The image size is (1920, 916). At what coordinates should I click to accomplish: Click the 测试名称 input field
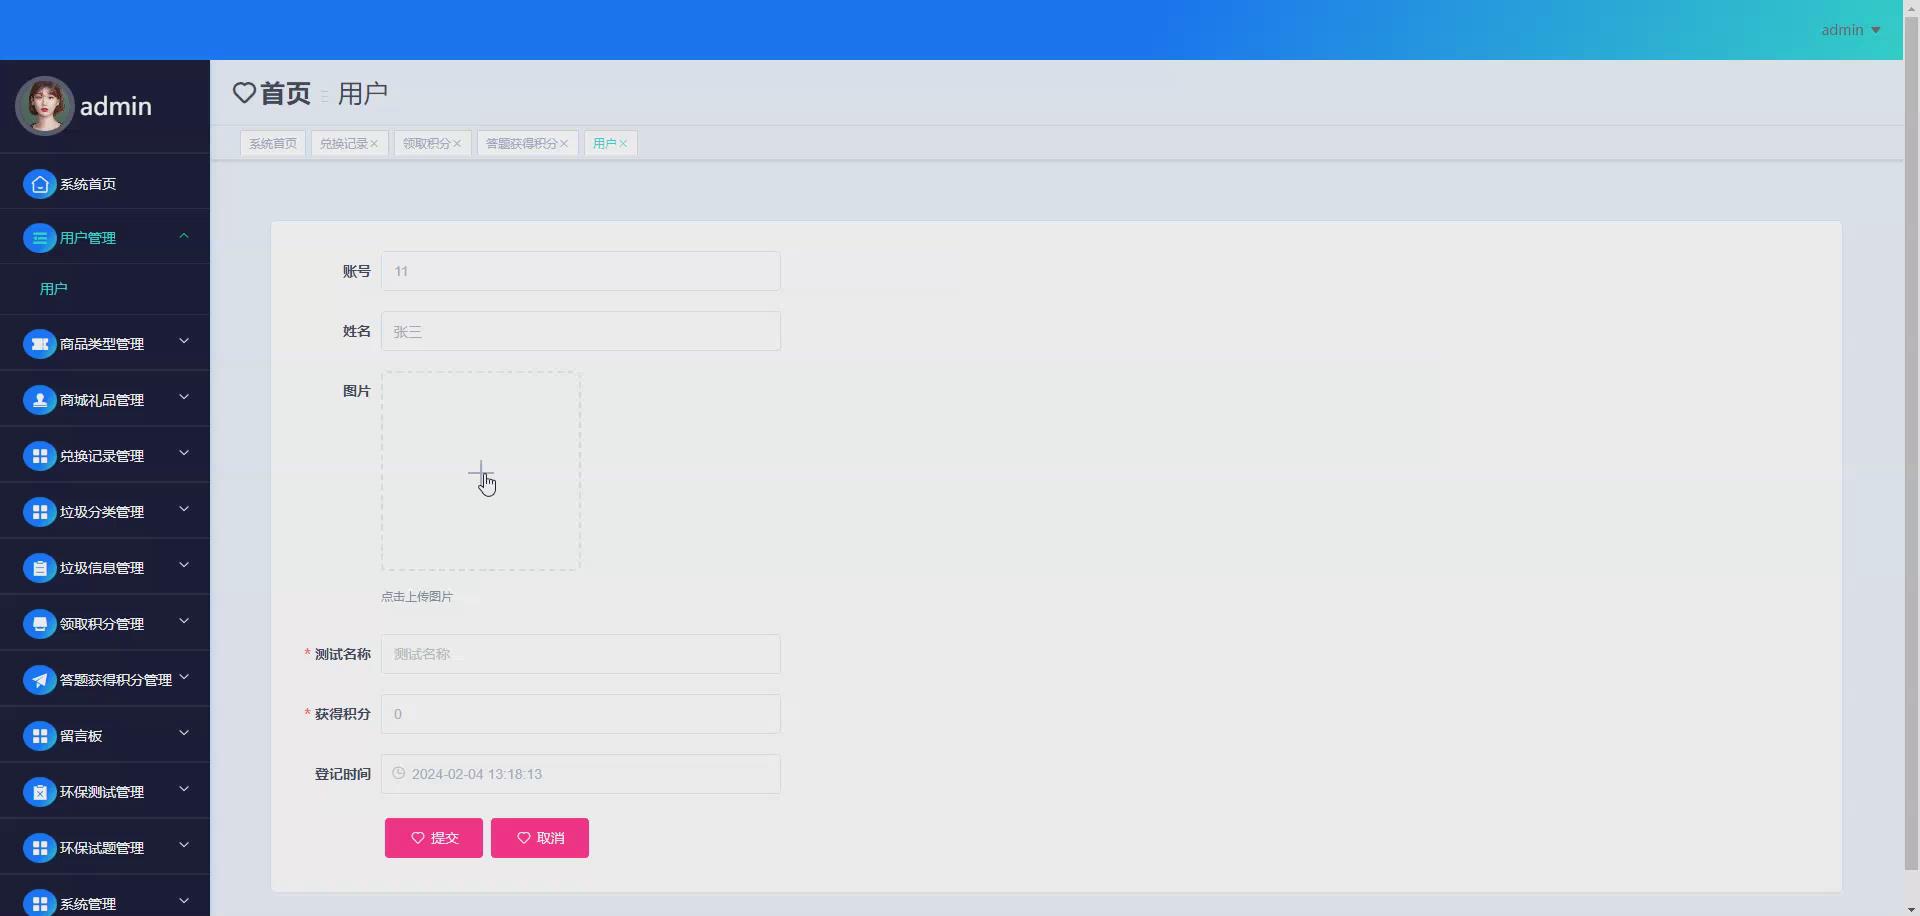(581, 654)
